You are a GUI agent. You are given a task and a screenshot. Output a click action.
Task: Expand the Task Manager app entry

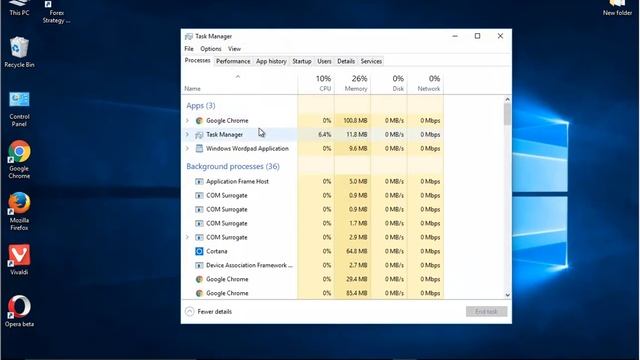[187, 135]
